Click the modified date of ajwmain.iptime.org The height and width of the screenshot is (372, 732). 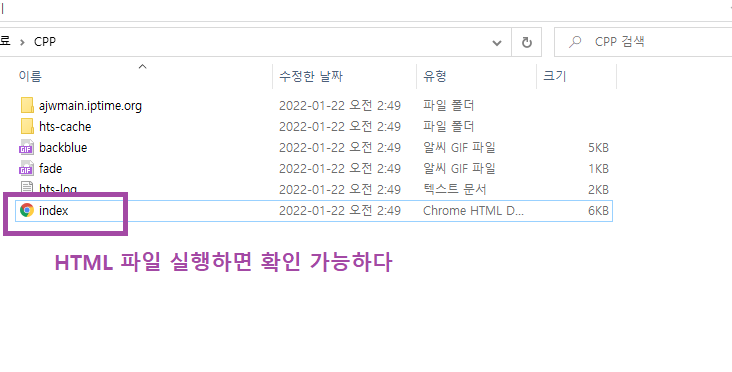tap(340, 106)
